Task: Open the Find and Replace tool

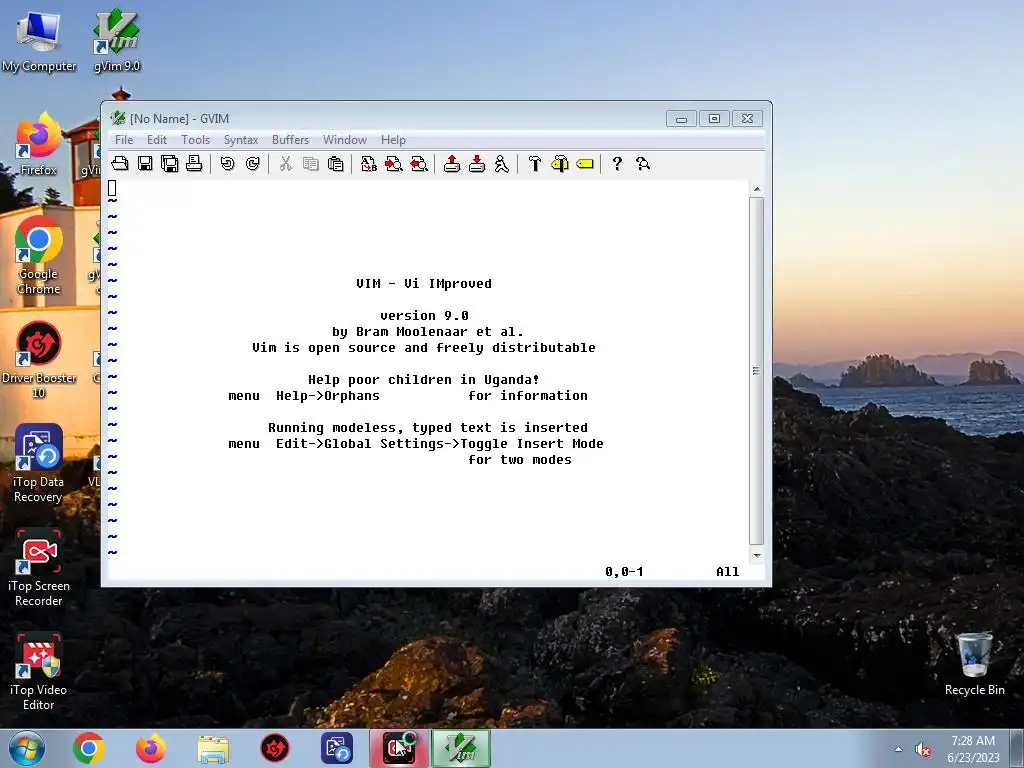Action: (x=369, y=163)
